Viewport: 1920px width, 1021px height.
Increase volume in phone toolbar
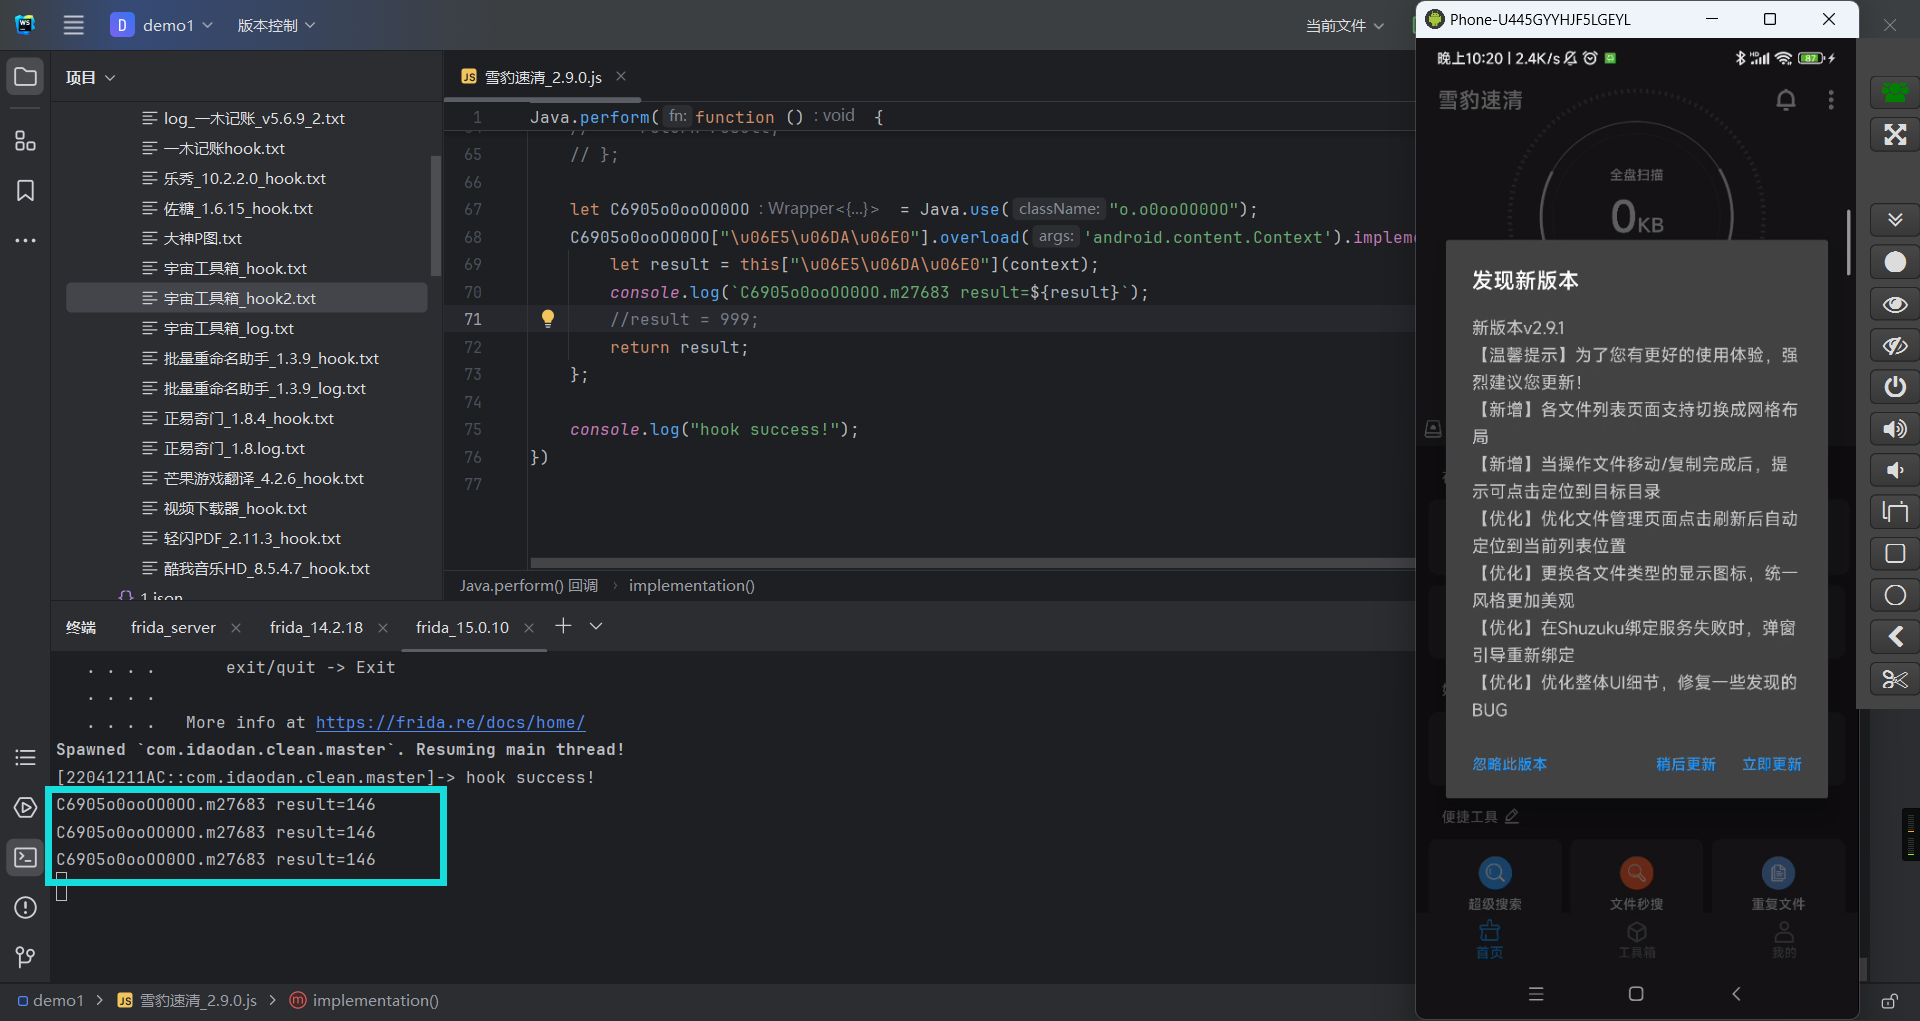(1895, 429)
